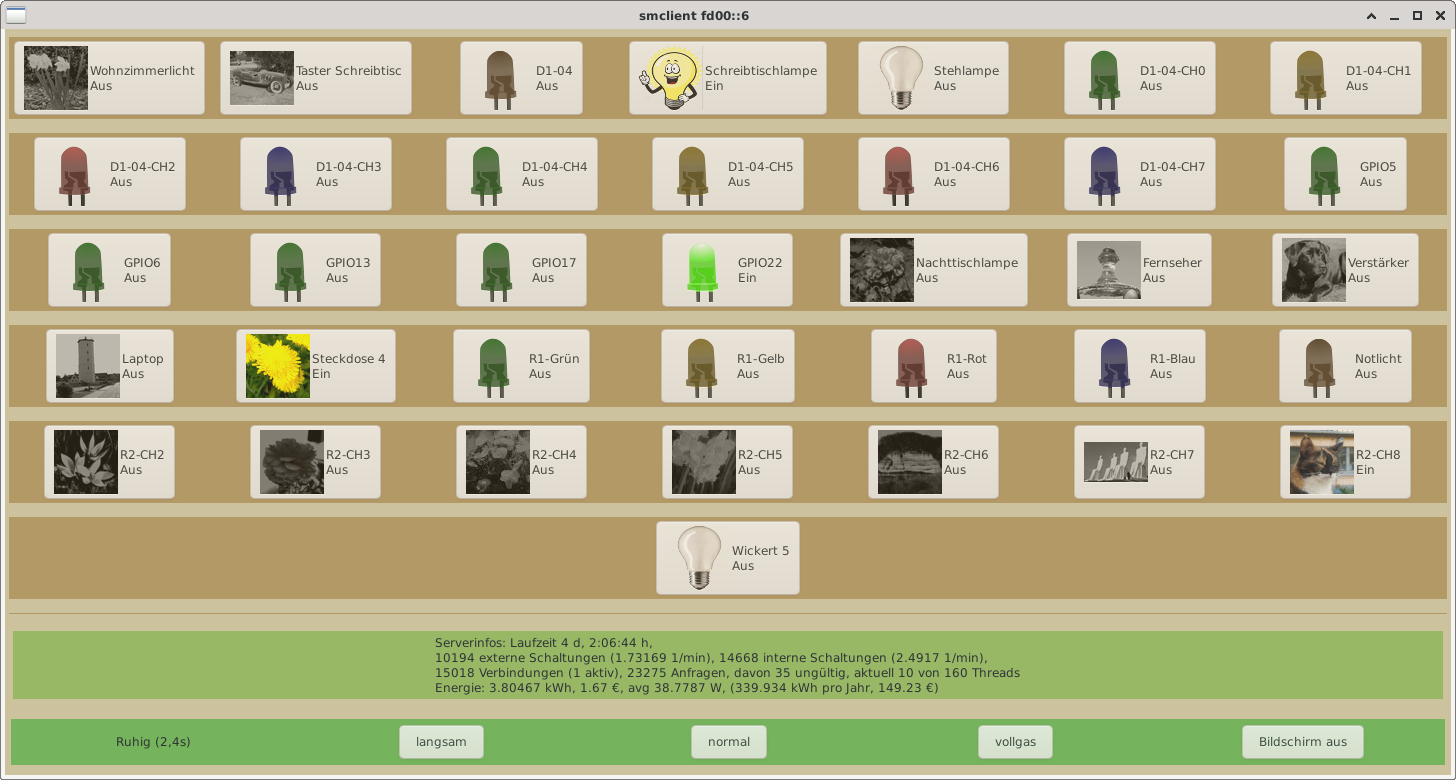Click the light bulb icon next to Stehlampe
The image size is (1456, 780).
(902, 78)
